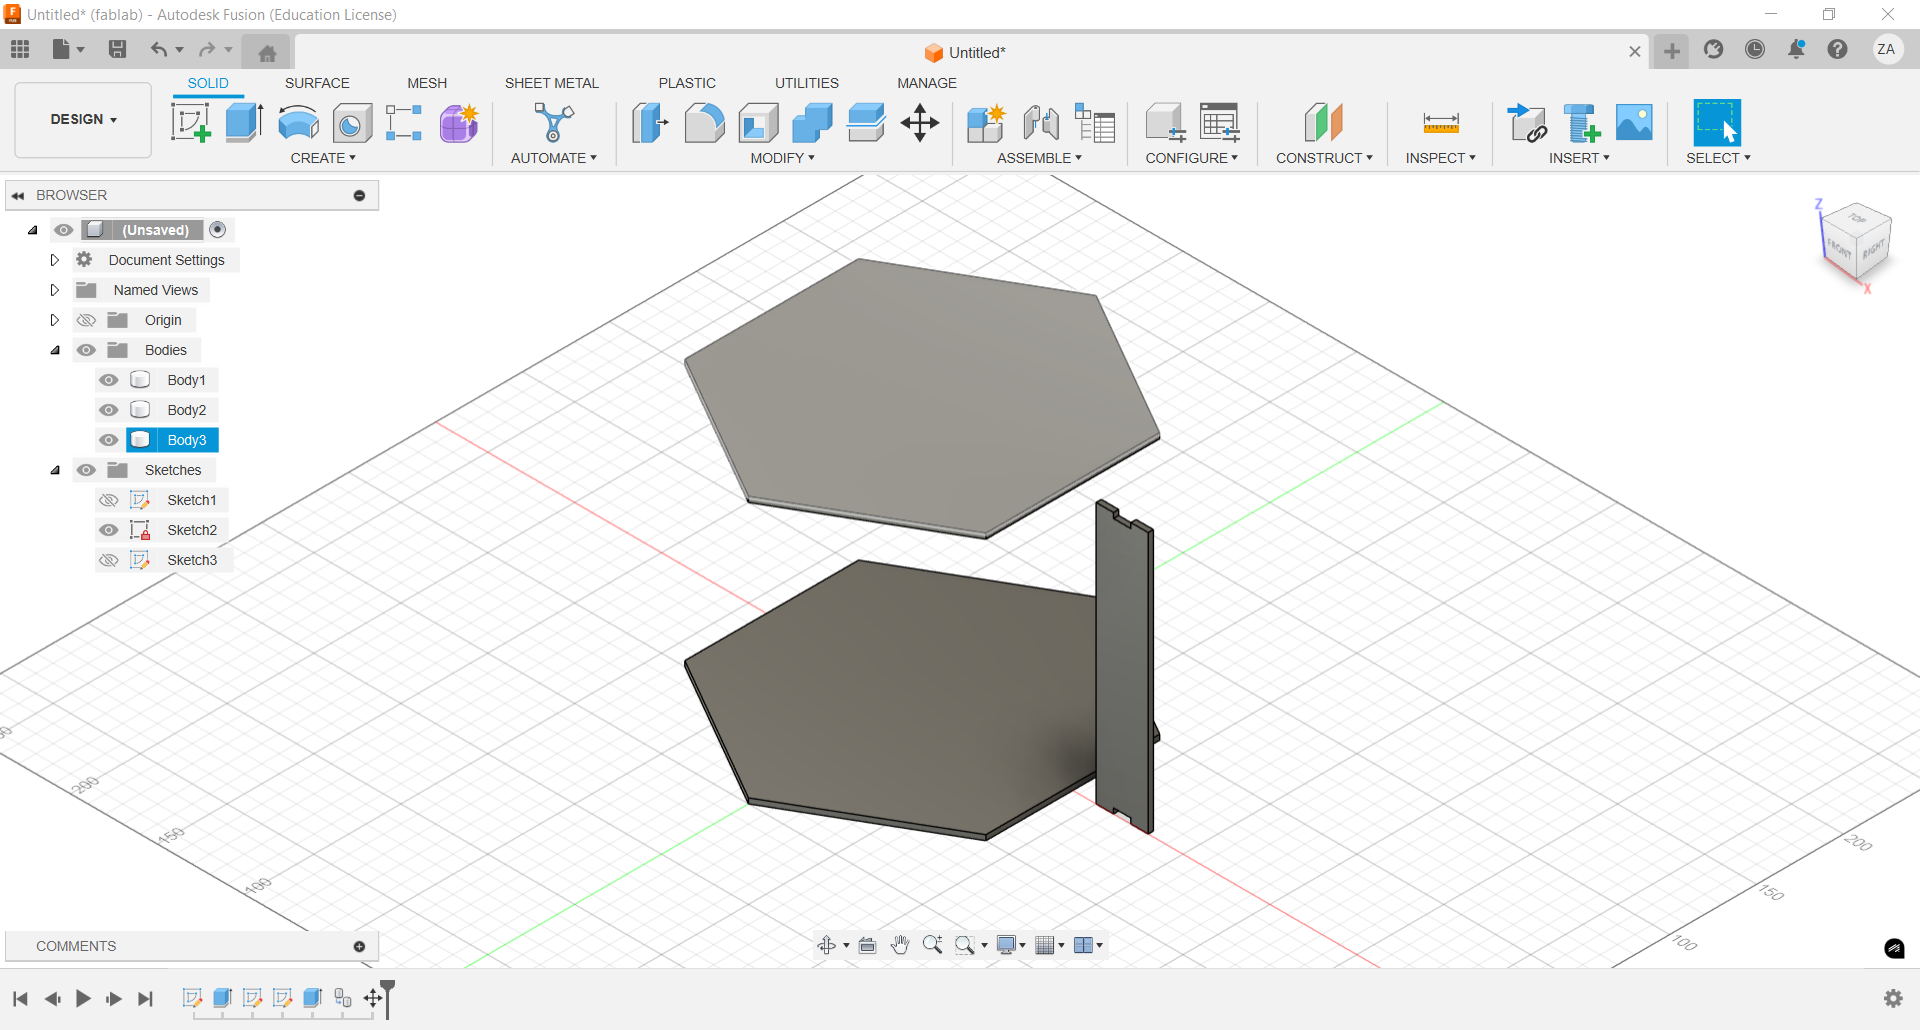Select the Move/Copy arrows tool
The image size is (1920, 1030).
click(919, 123)
